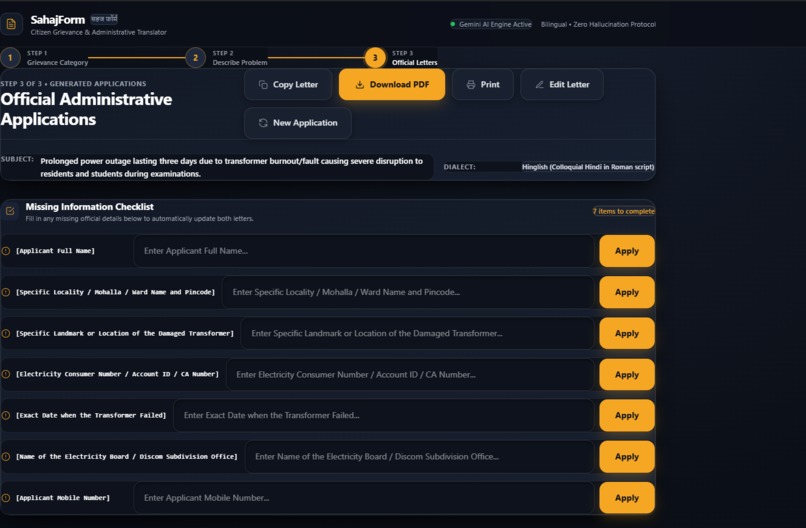The image size is (806, 528).
Task: Click the subject text about prolonged power outage
Action: pyautogui.click(x=232, y=167)
